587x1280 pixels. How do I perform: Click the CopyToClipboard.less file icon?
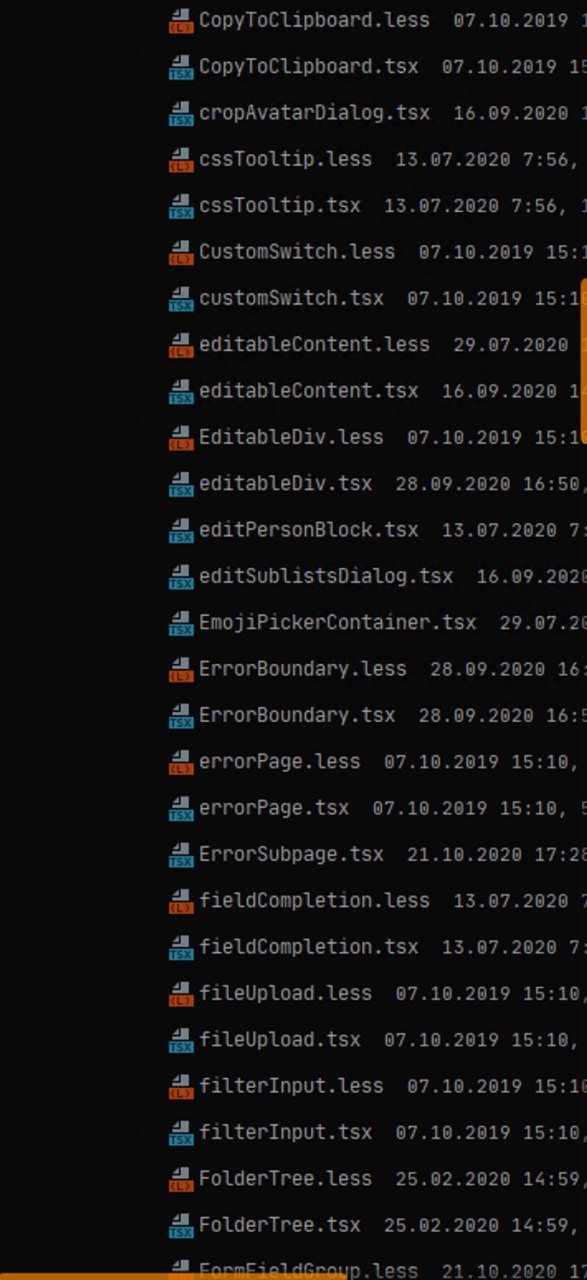click(181, 20)
